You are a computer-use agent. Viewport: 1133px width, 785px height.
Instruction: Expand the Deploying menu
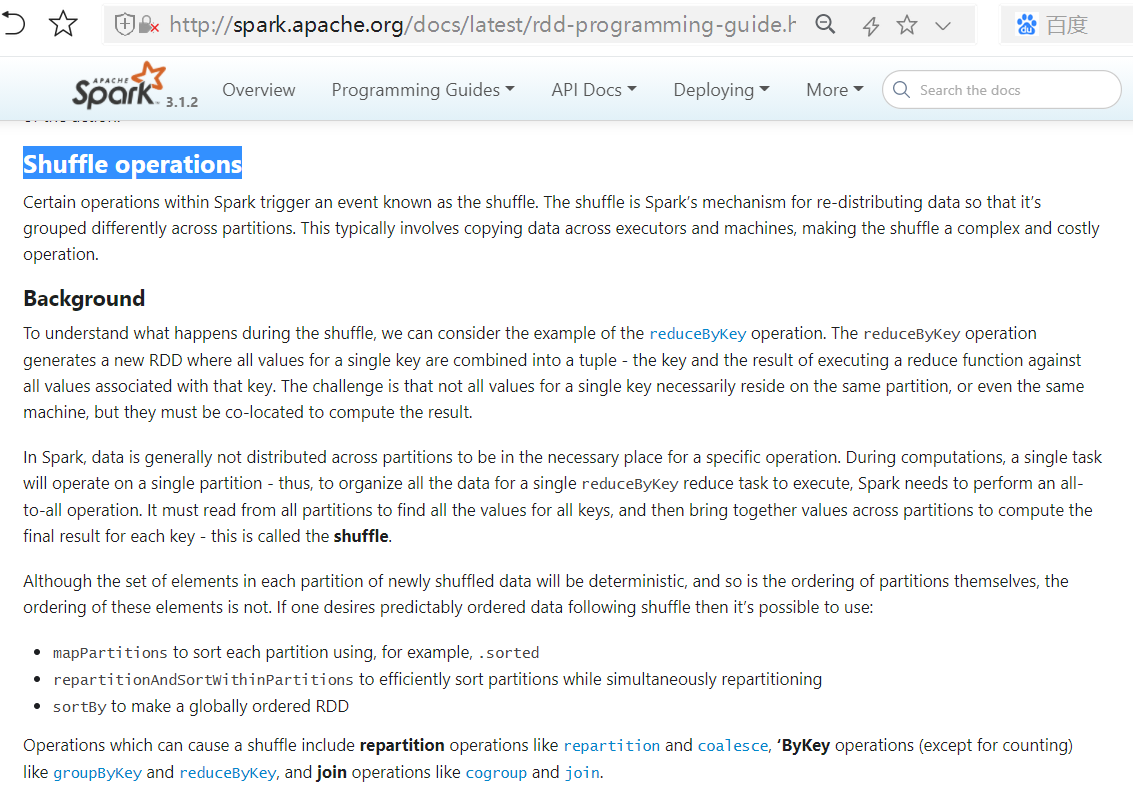pos(721,90)
